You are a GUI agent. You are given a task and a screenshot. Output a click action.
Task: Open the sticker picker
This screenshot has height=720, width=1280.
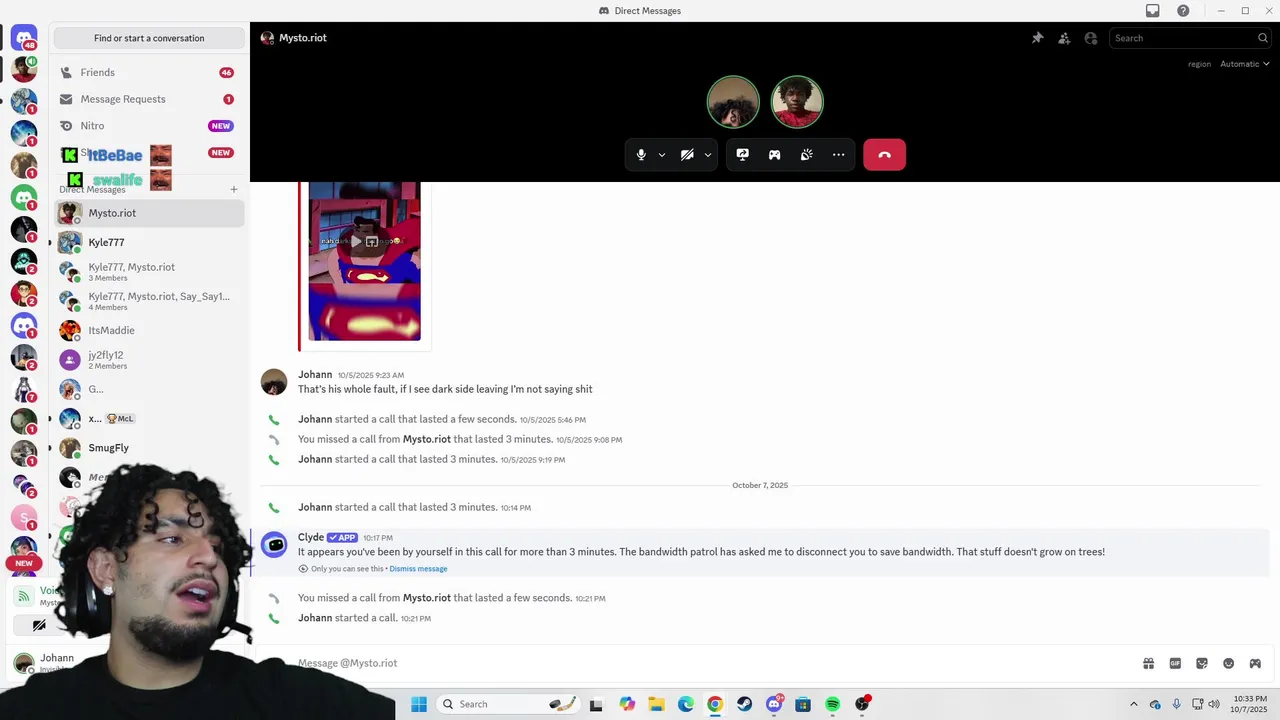pyautogui.click(x=1202, y=663)
